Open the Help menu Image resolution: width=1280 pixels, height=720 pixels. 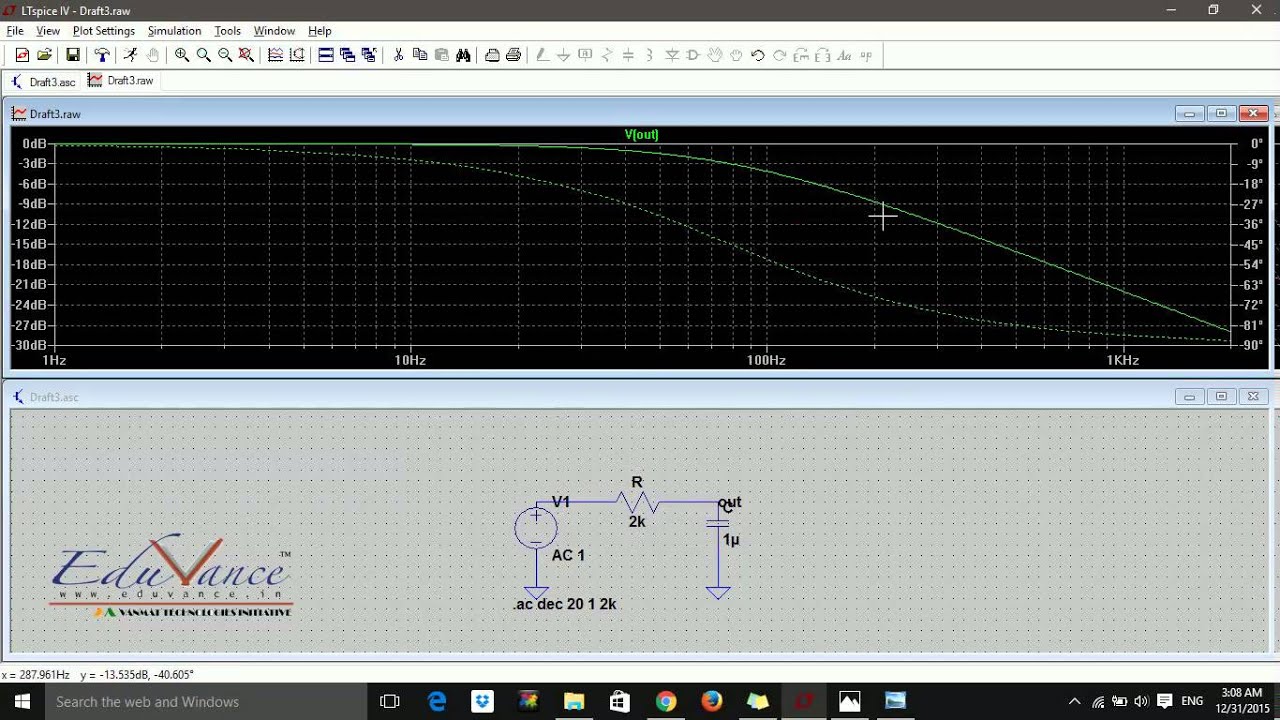320,31
